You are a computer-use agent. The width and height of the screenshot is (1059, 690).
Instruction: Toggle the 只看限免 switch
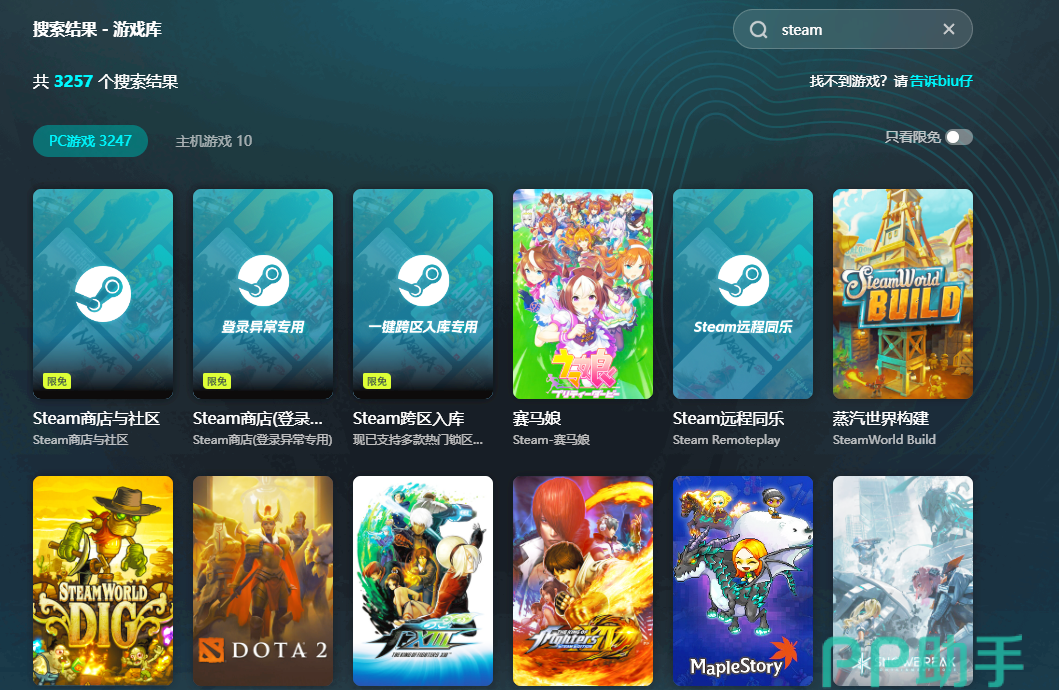point(958,137)
